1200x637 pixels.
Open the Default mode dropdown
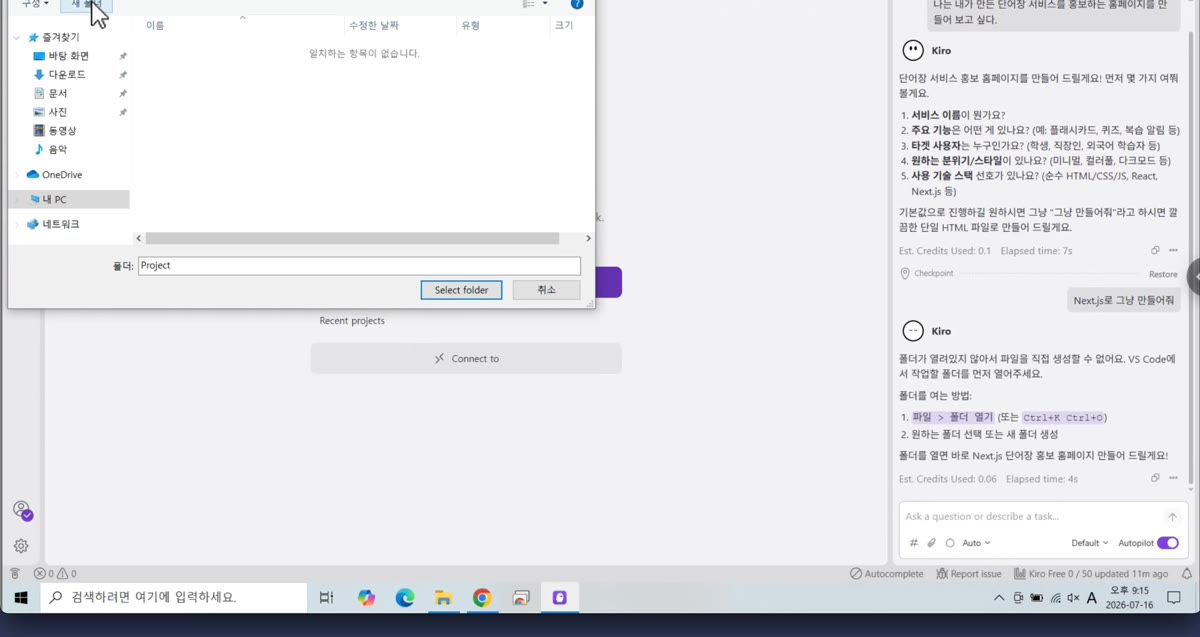[x=1090, y=543]
